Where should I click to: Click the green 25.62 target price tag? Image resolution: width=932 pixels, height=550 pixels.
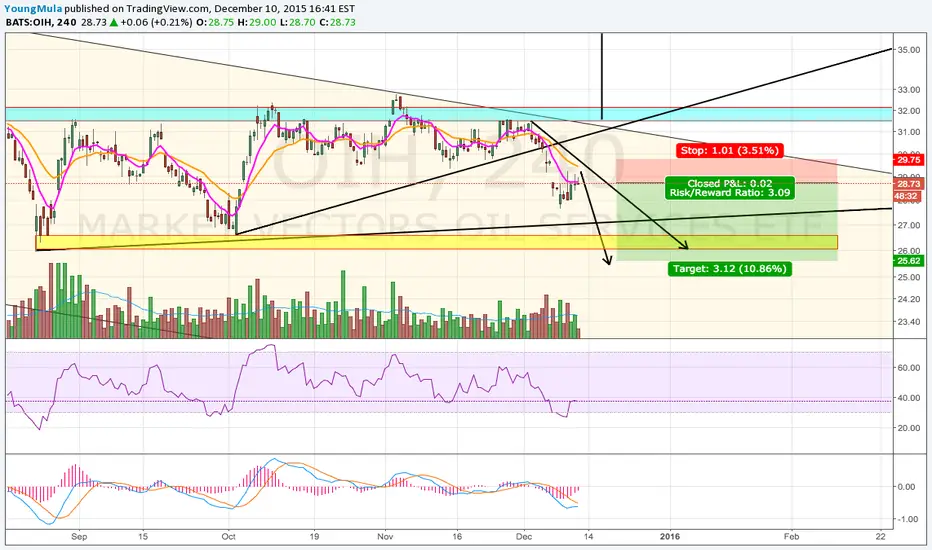(x=909, y=261)
